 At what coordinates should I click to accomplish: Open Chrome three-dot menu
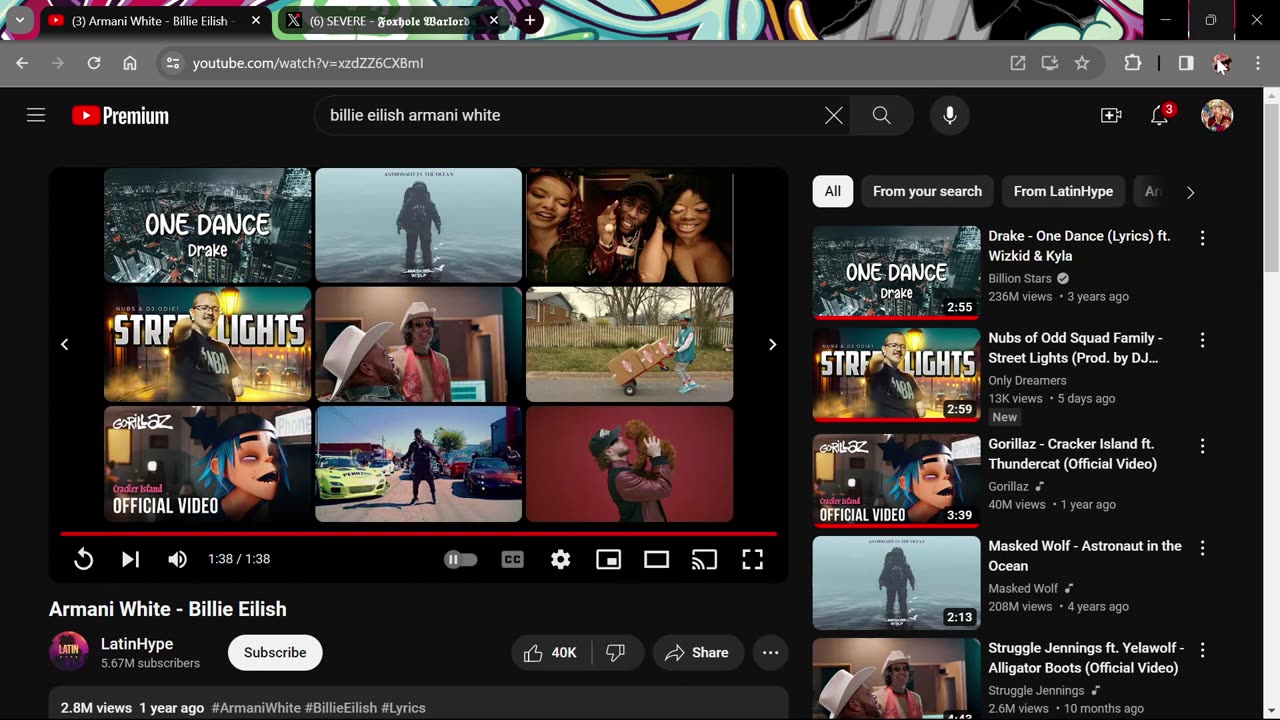(x=1258, y=63)
